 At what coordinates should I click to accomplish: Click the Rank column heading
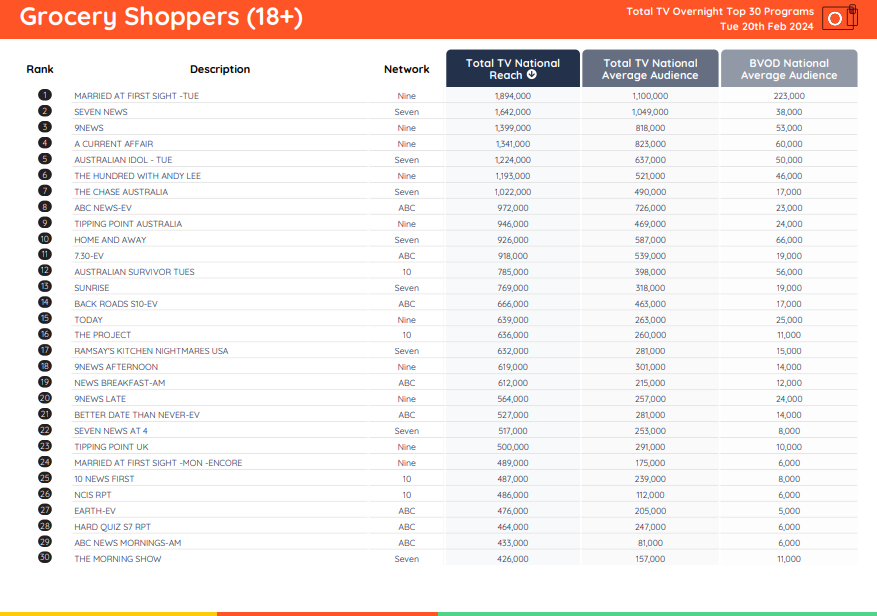pyautogui.click(x=40, y=69)
